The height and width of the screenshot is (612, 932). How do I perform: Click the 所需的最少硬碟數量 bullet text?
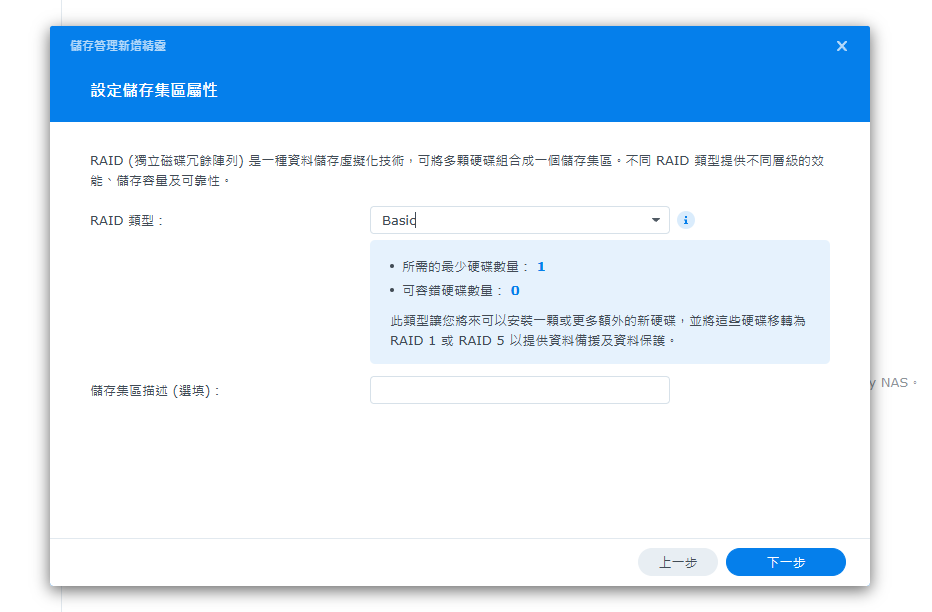pos(465,267)
